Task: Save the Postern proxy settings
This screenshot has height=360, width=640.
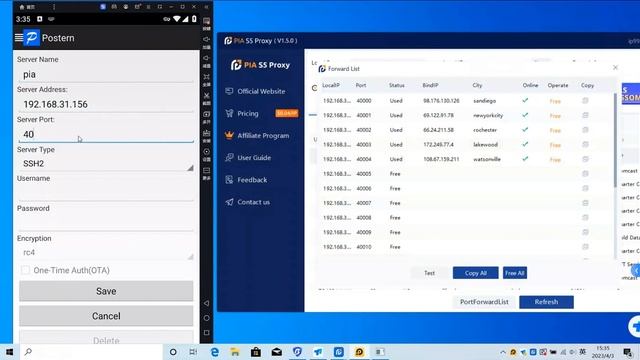Action: (106, 291)
